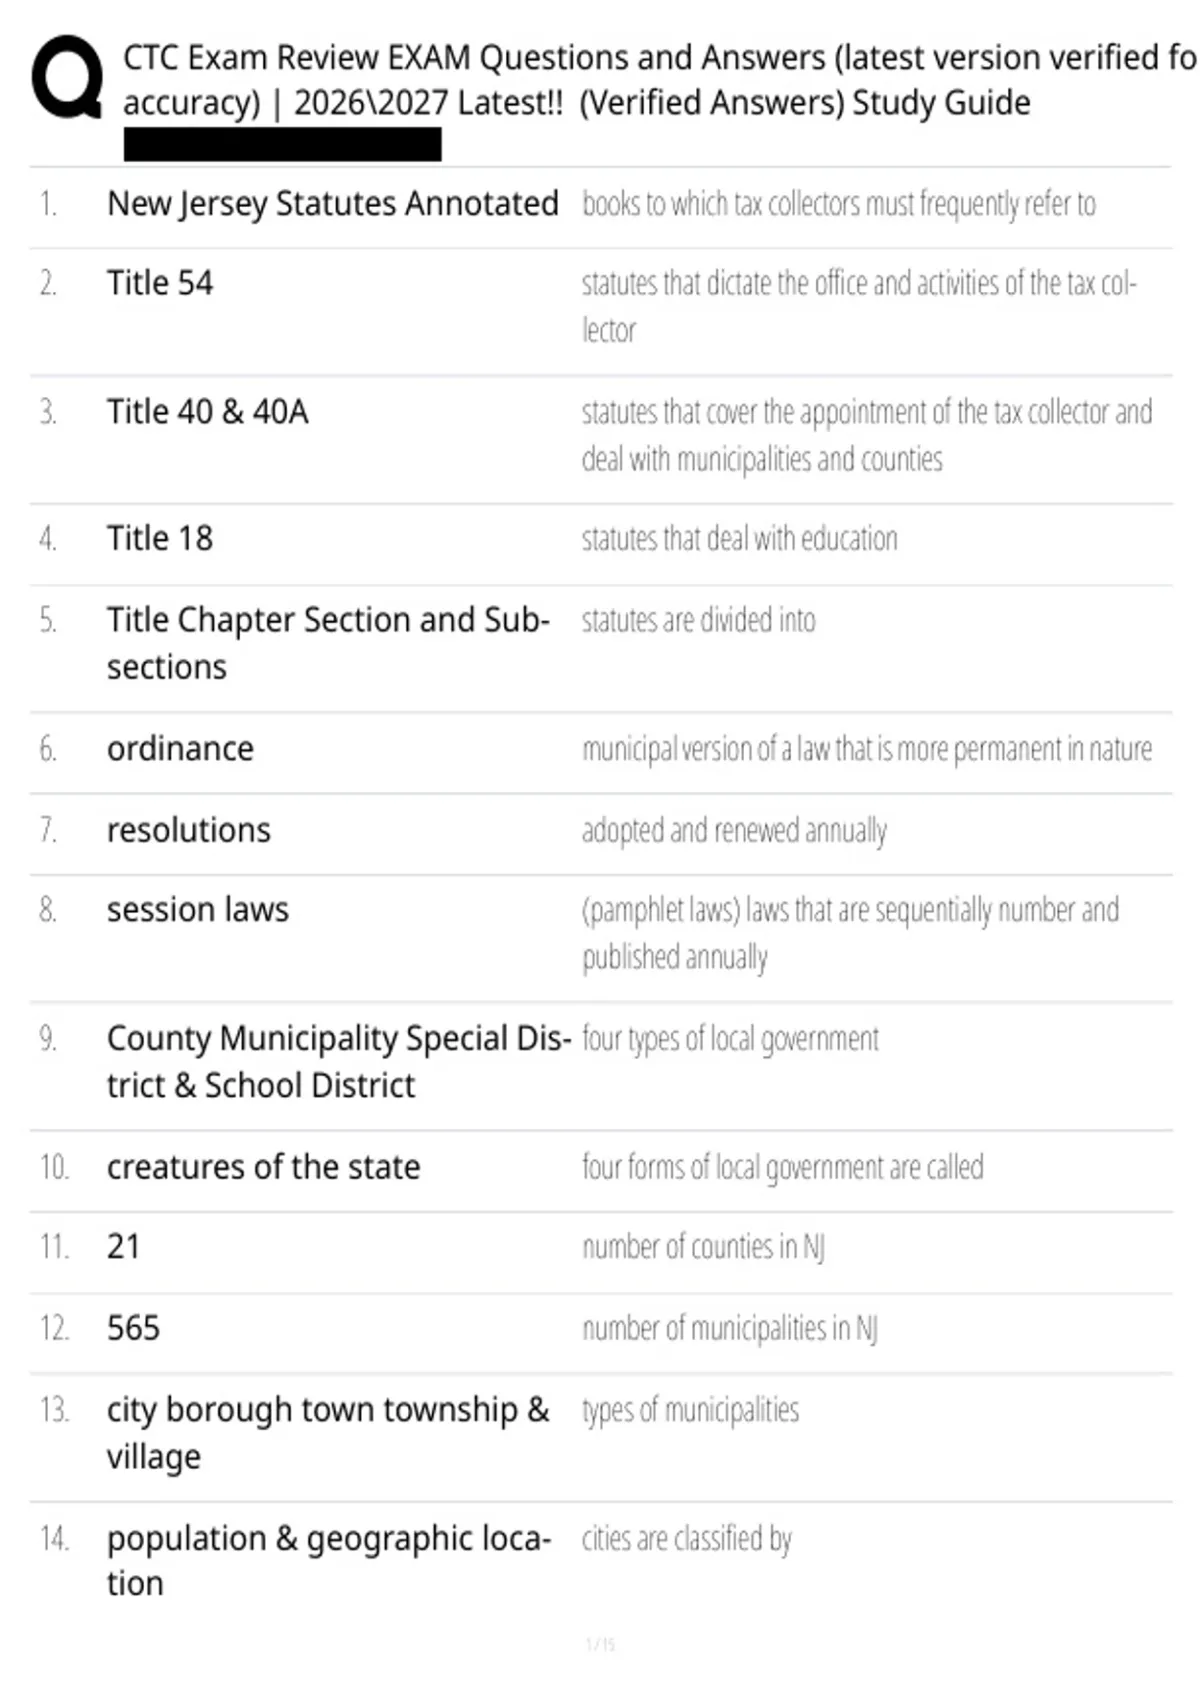The image size is (1200, 1700).
Task: Click the 'Title 40 & 40A' term
Action: click(x=208, y=412)
